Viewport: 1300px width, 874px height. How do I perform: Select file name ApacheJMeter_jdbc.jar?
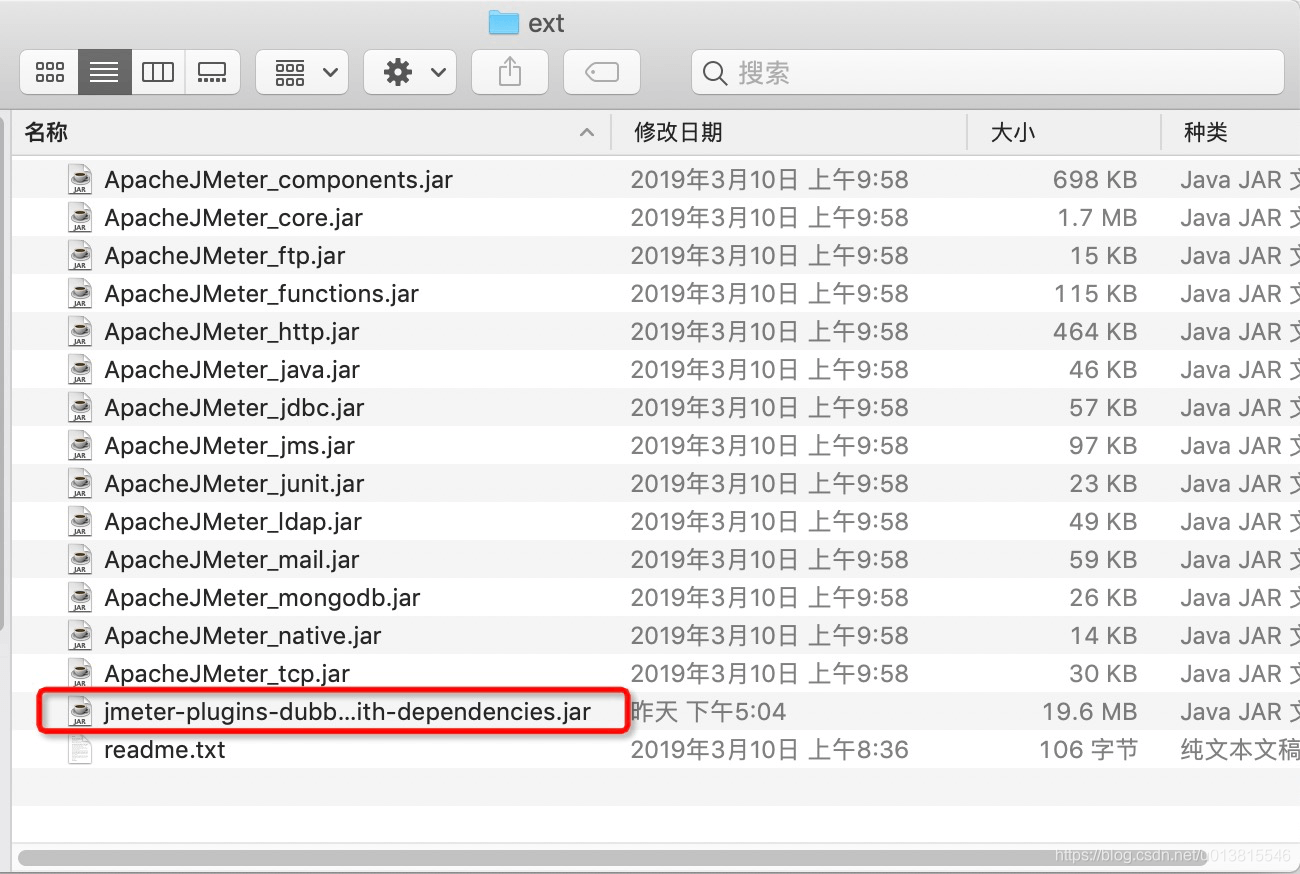[234, 408]
